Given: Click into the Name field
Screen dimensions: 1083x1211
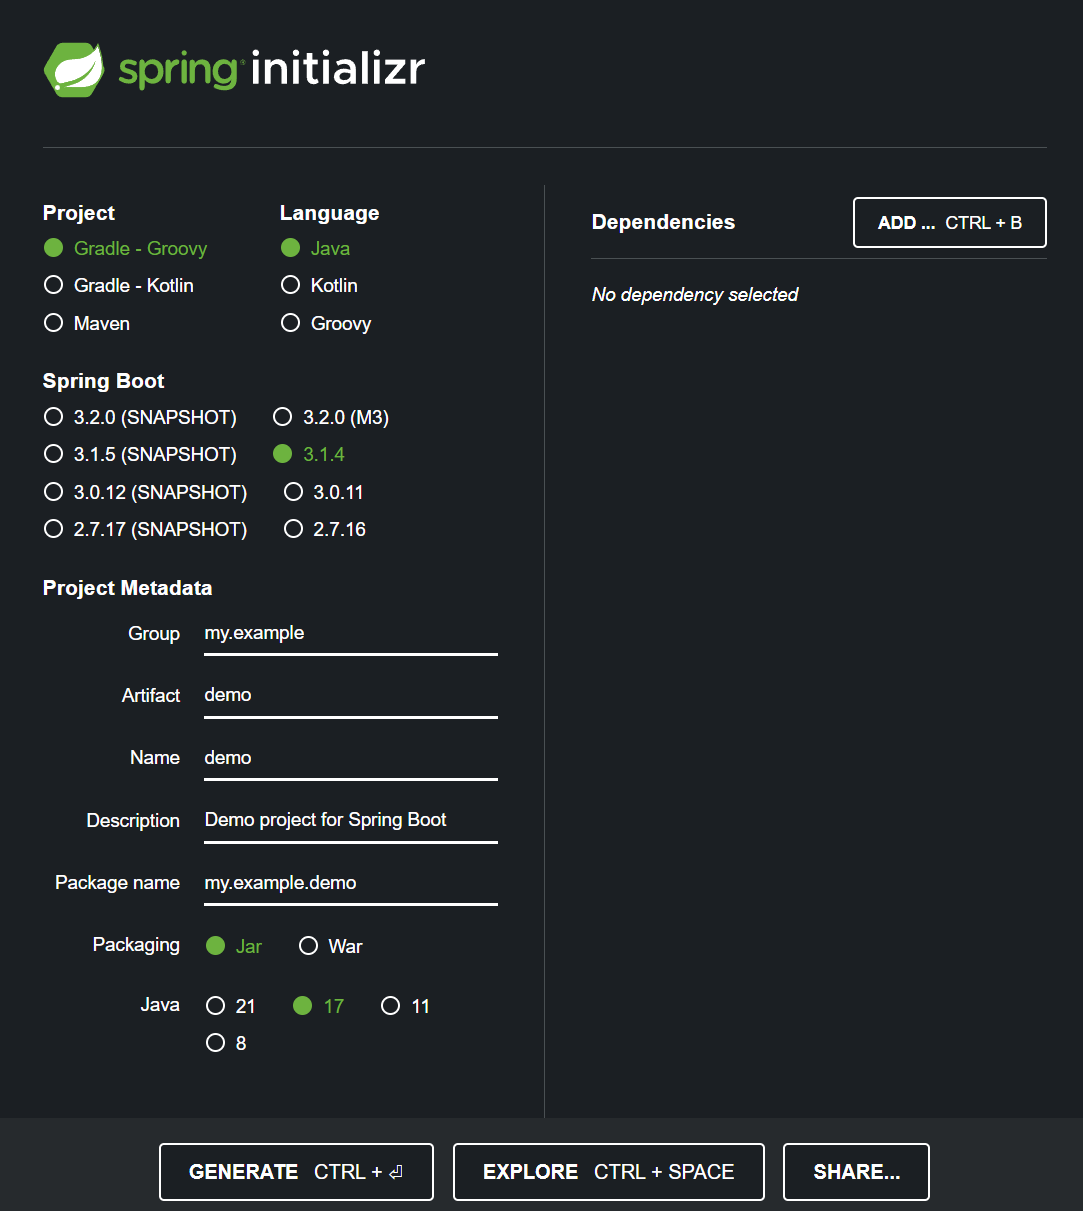Looking at the screenshot, I should pos(351,758).
